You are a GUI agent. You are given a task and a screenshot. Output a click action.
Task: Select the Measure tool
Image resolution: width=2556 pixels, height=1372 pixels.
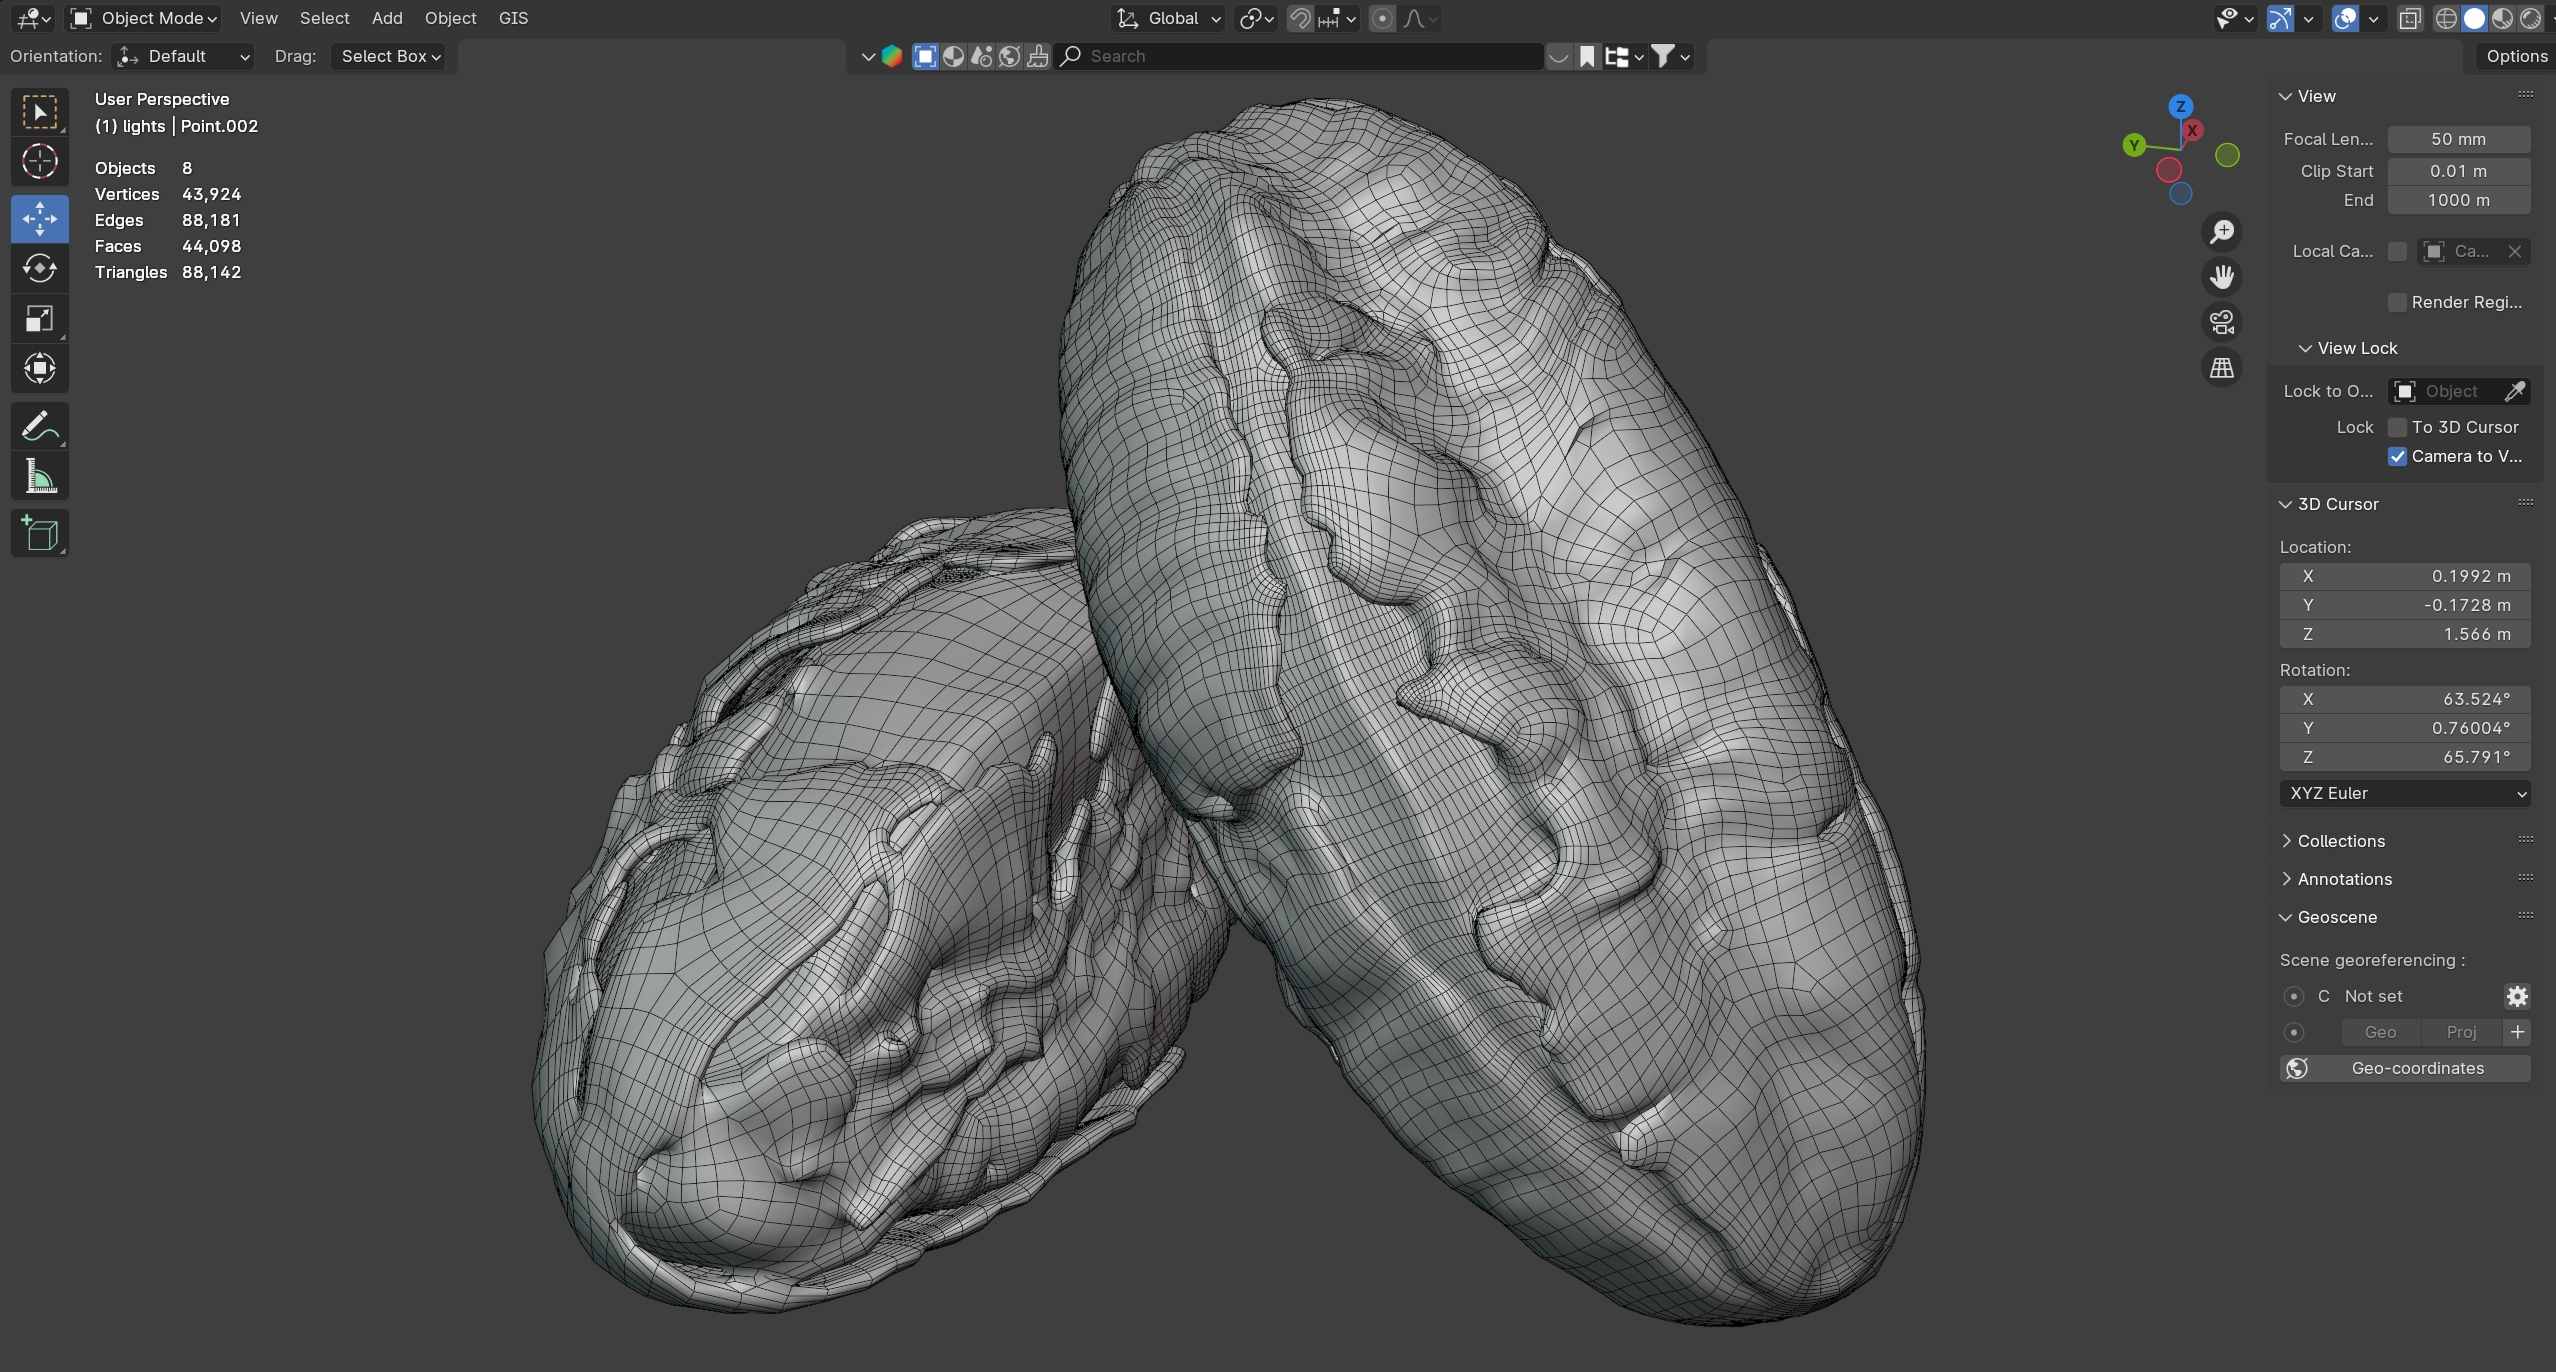tap(40, 477)
